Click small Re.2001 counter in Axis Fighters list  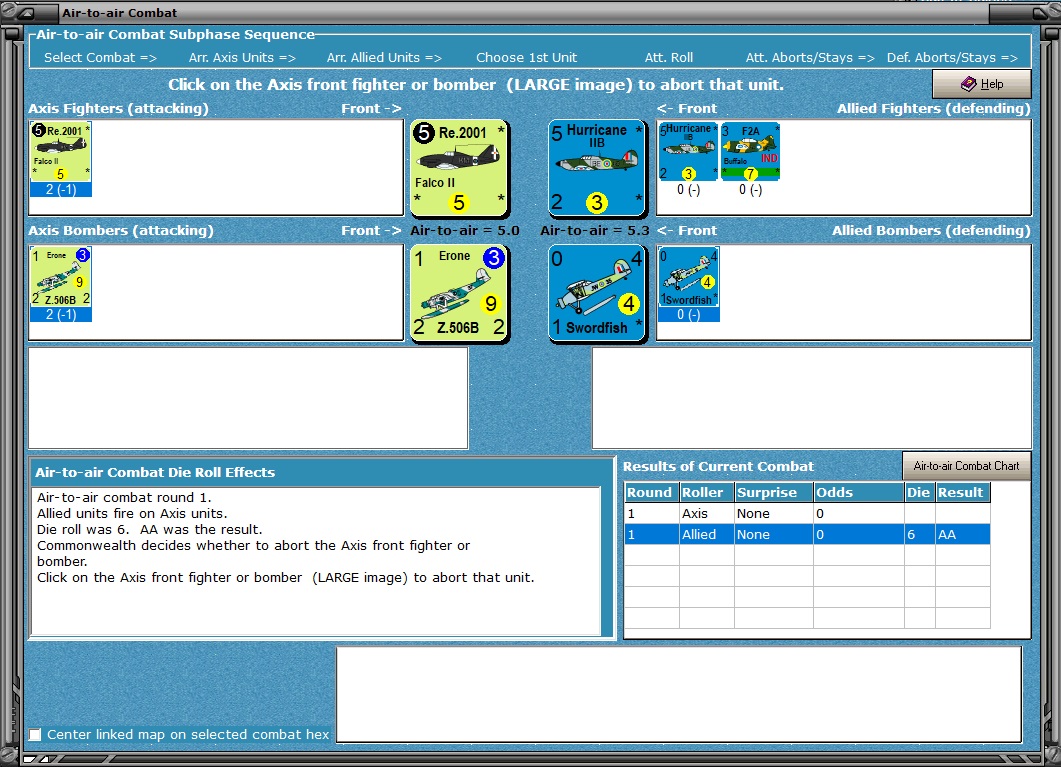(x=61, y=152)
